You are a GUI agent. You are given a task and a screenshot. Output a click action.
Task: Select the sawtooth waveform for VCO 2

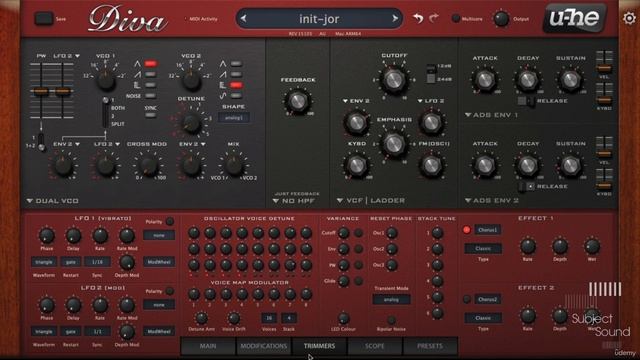pos(236,74)
